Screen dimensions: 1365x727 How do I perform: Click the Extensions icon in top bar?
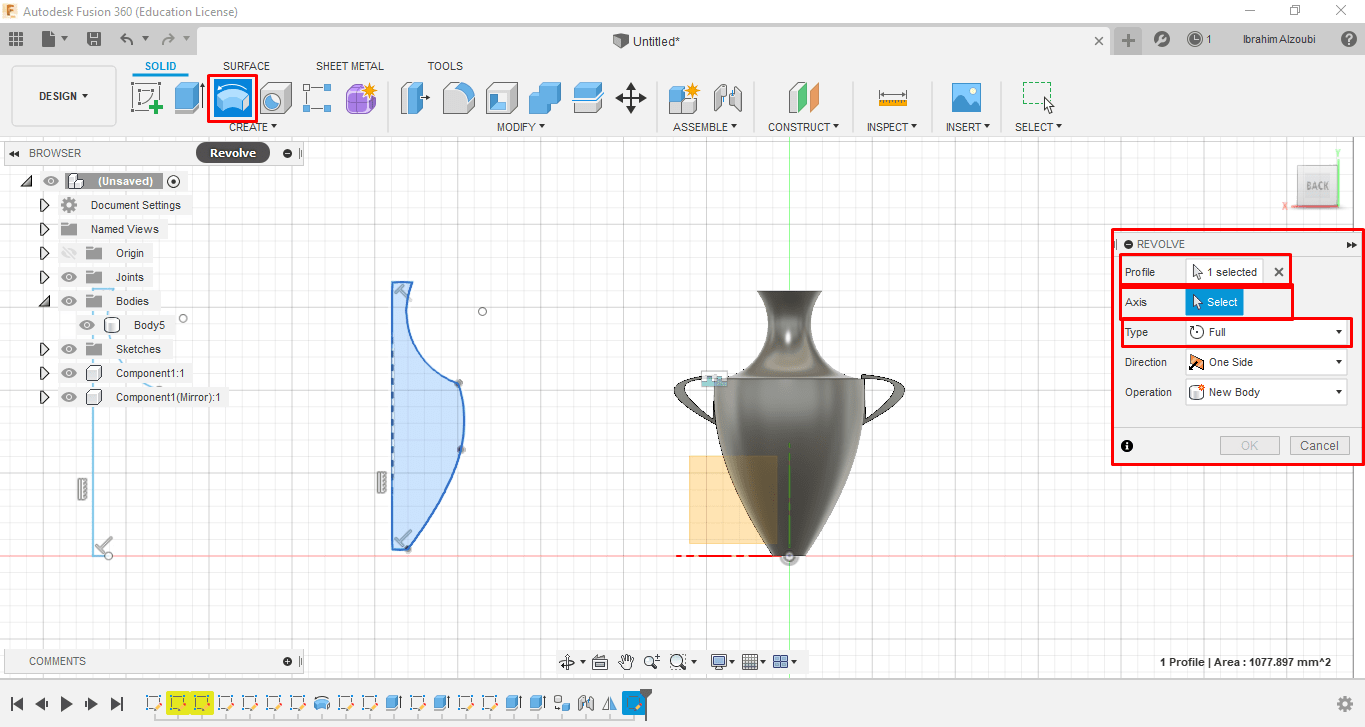1162,39
